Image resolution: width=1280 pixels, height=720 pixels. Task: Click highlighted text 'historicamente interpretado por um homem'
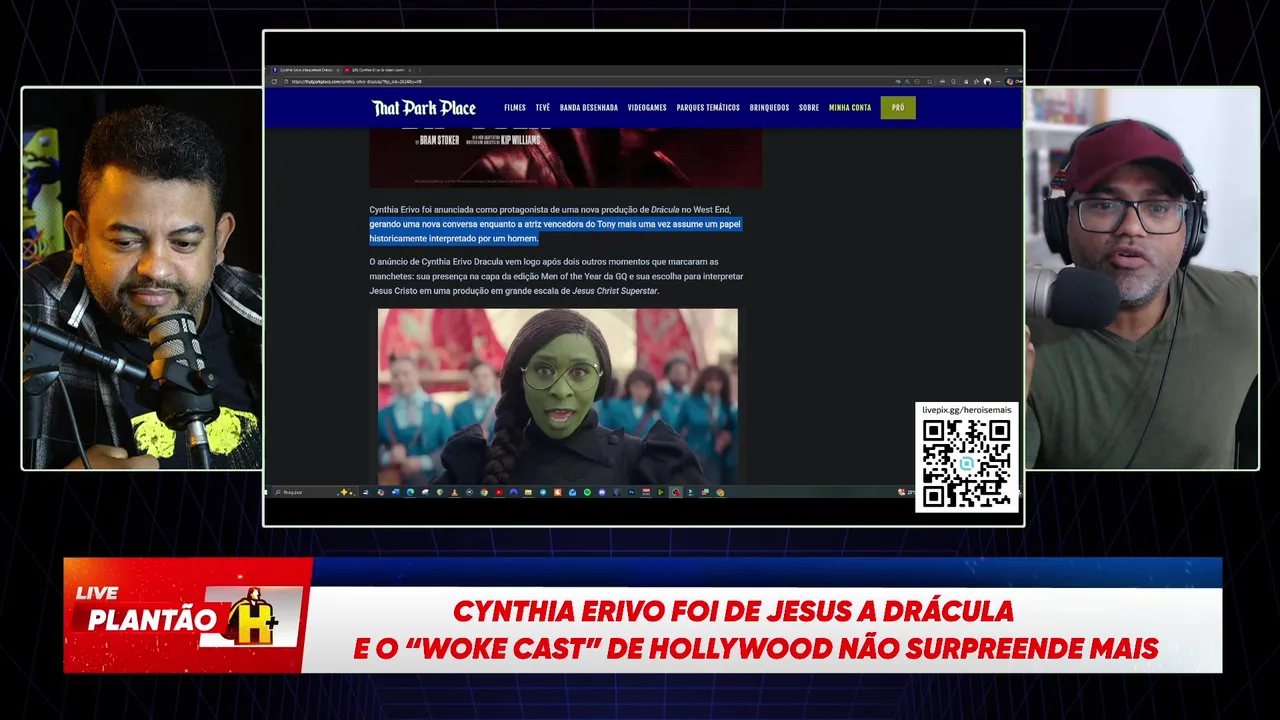tap(454, 238)
